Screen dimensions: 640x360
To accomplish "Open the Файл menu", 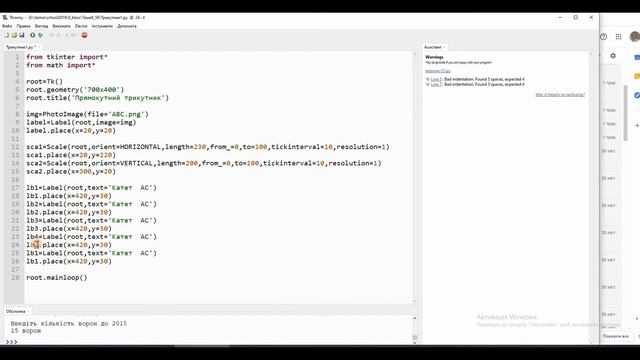I will 7,26.
